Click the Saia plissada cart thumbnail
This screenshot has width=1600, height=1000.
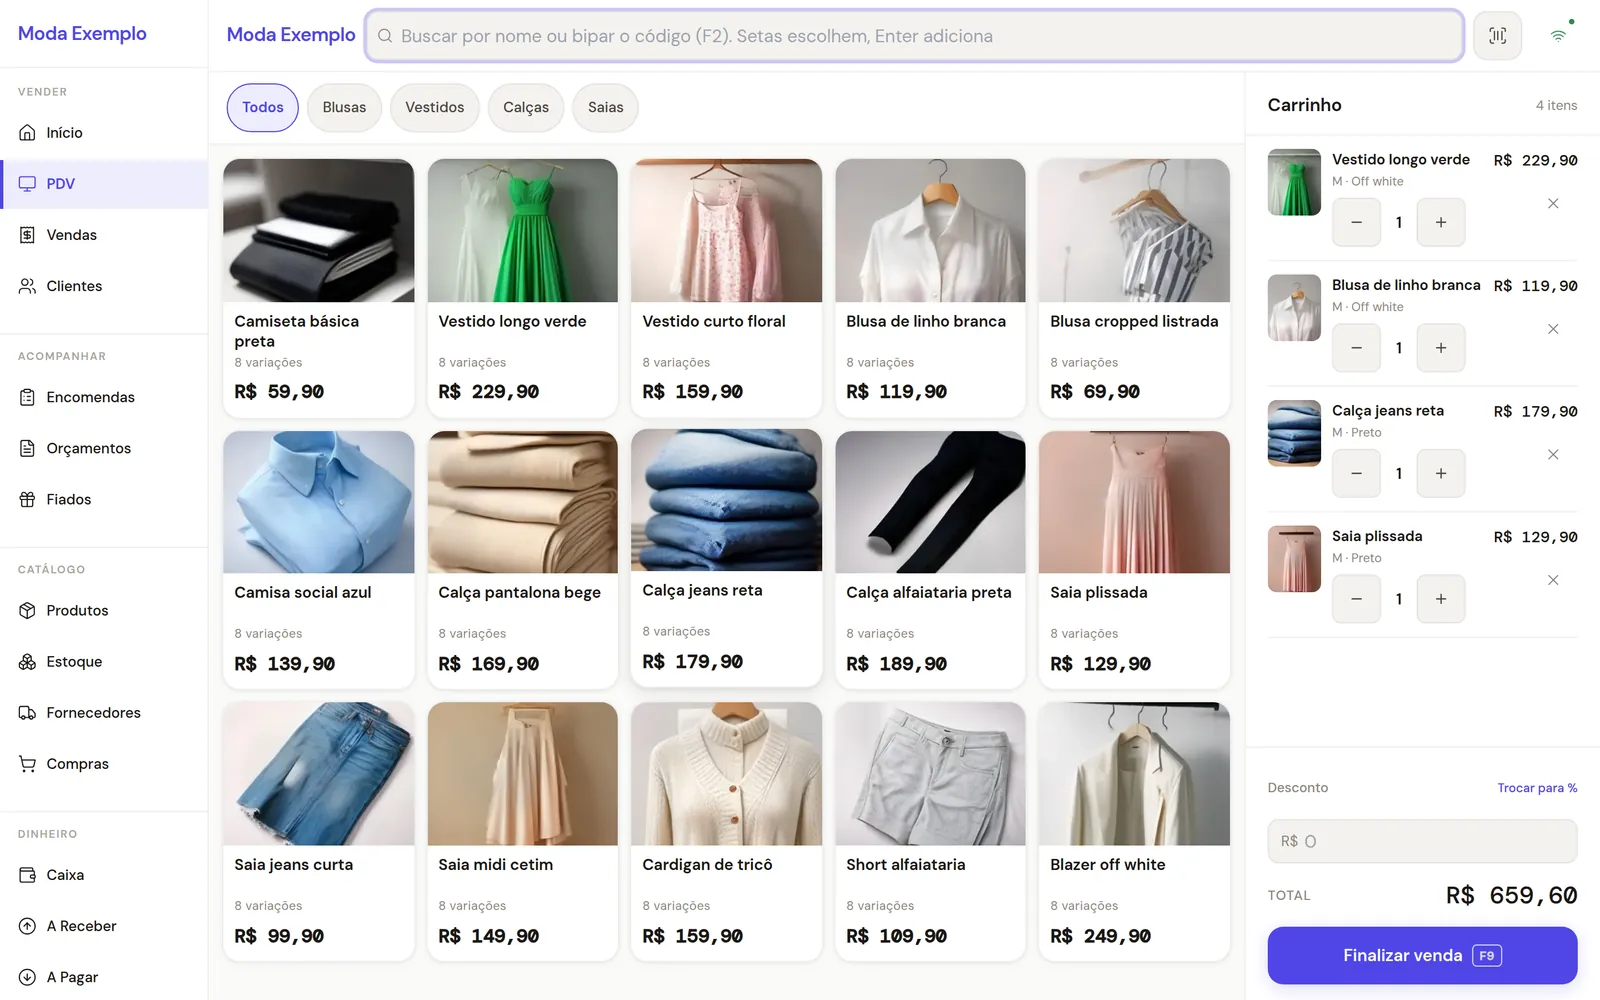coord(1294,559)
